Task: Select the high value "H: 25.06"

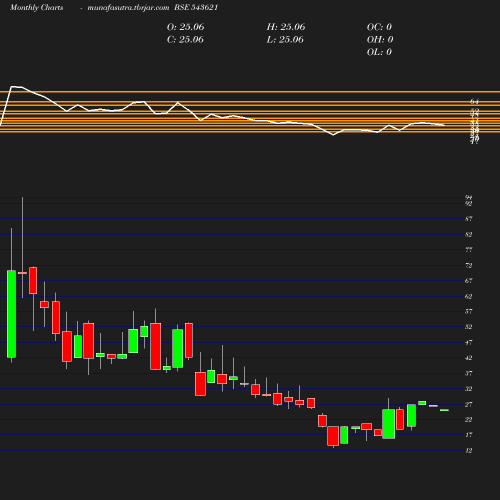Action: [286, 27]
